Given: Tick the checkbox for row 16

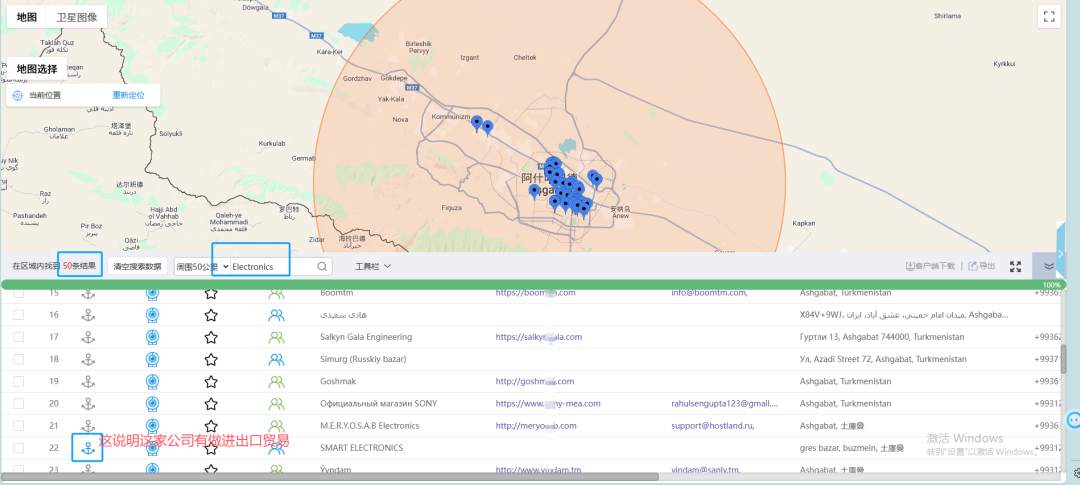Looking at the screenshot, I should click(x=19, y=315).
